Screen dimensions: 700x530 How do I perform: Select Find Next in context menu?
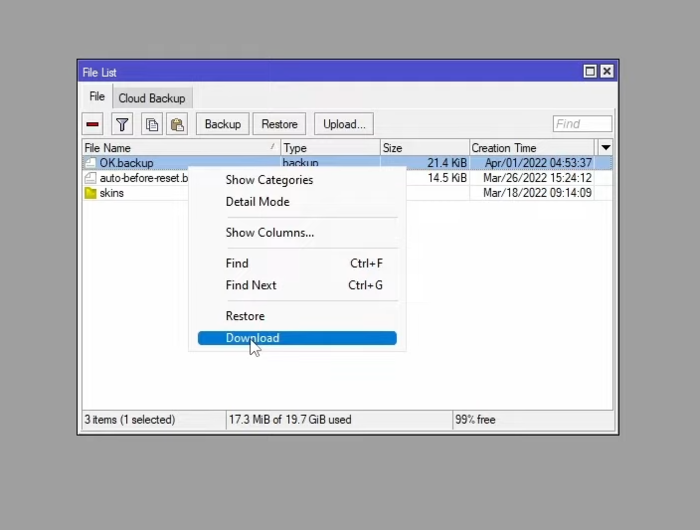pos(251,285)
